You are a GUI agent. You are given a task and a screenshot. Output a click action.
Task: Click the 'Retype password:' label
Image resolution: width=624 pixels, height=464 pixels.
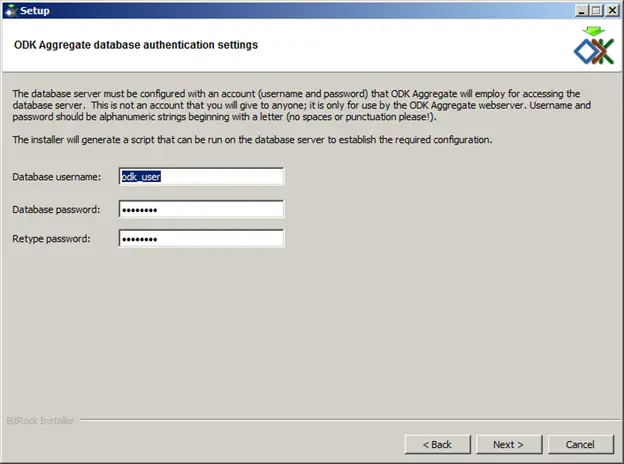[51, 239]
